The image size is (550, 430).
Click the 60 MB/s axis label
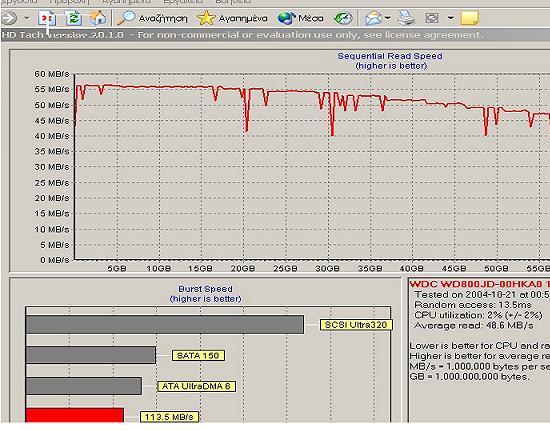(52, 74)
